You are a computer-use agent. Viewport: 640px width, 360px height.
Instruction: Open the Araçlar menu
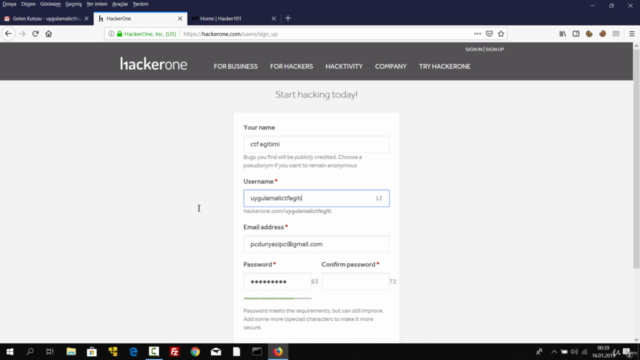click(120, 4)
